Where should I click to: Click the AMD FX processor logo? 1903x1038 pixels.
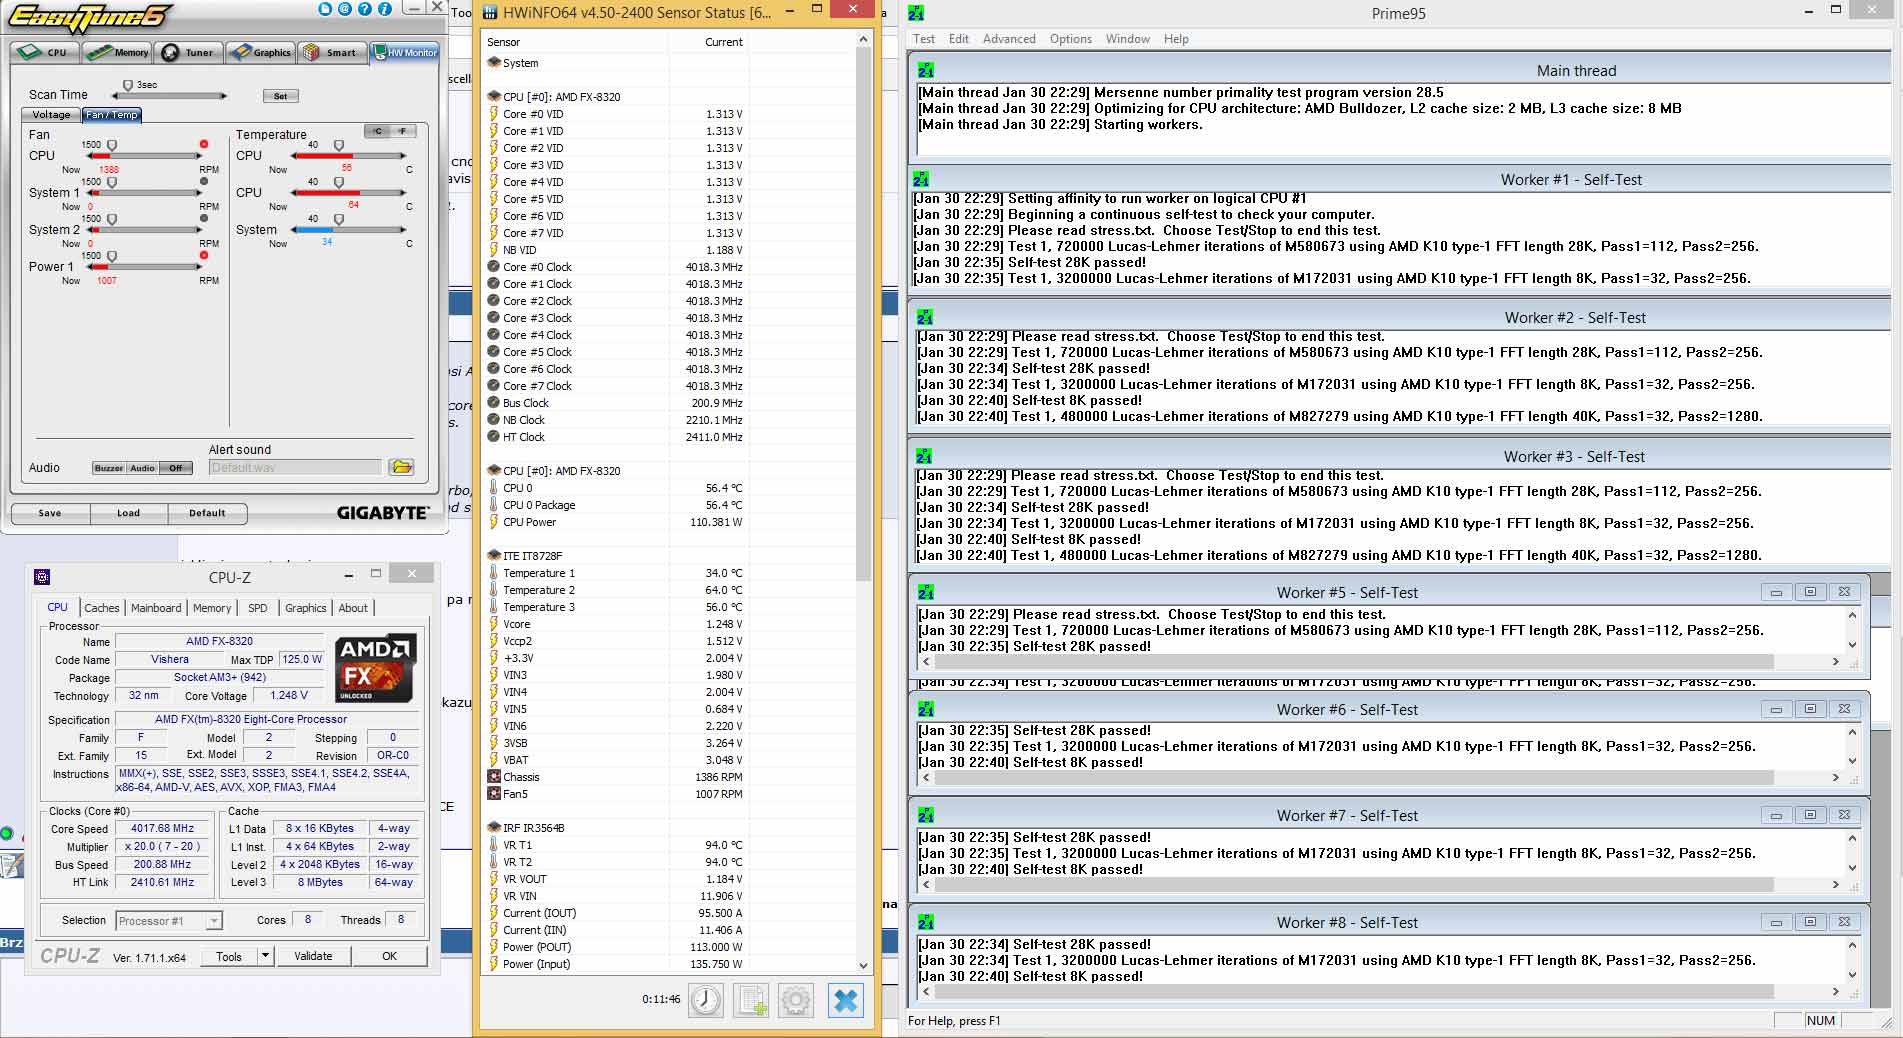(x=375, y=667)
